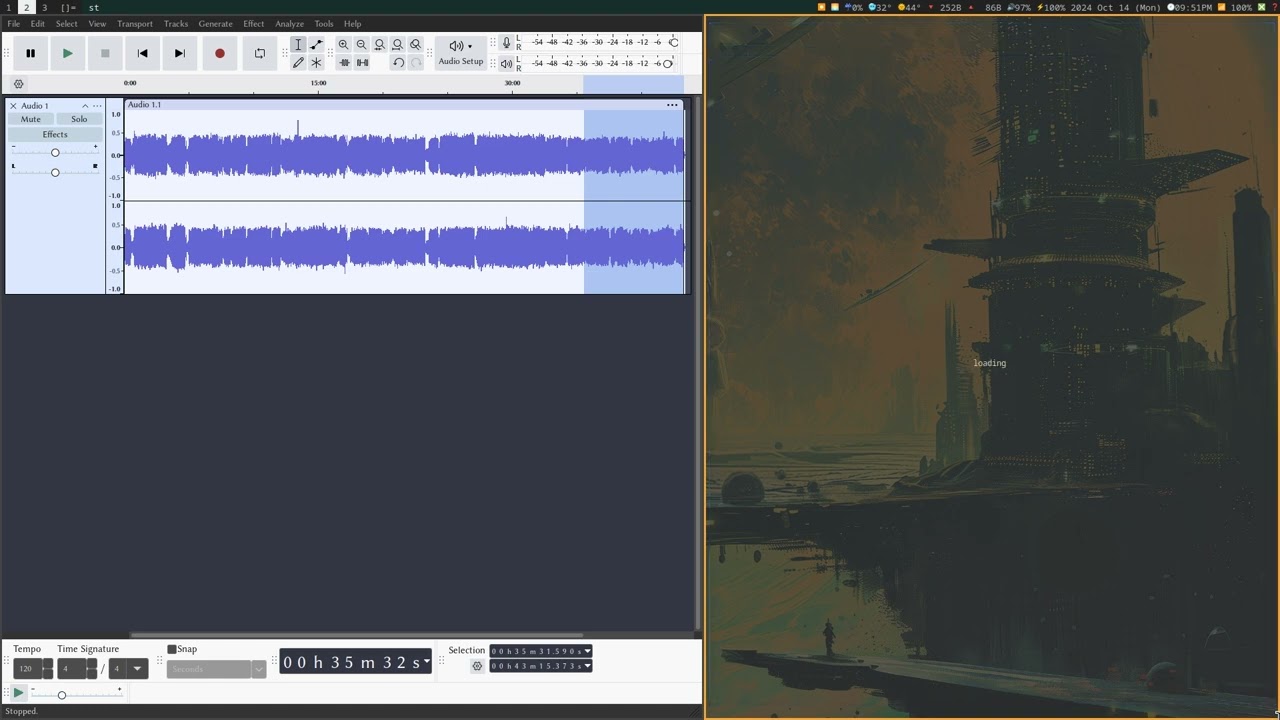Collapse the Audio 1 track

pos(85,106)
